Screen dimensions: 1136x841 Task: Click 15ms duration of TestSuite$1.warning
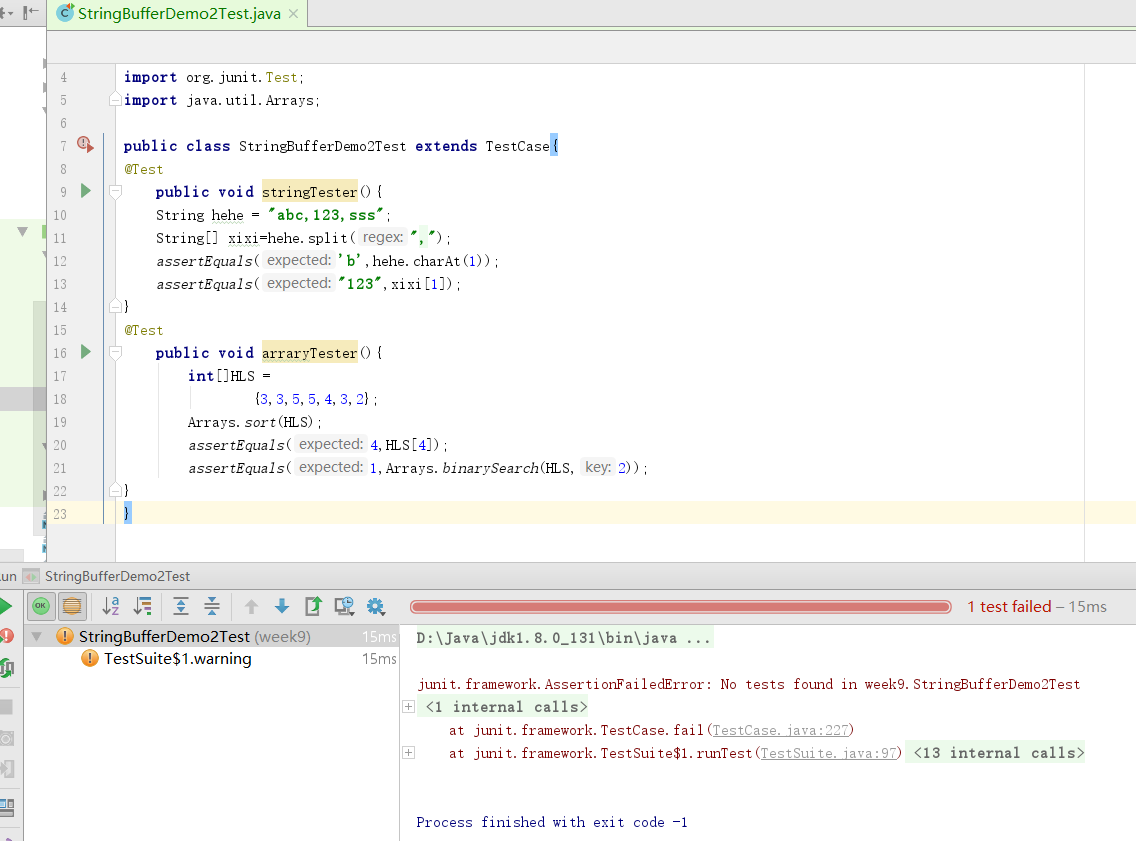[x=379, y=659]
